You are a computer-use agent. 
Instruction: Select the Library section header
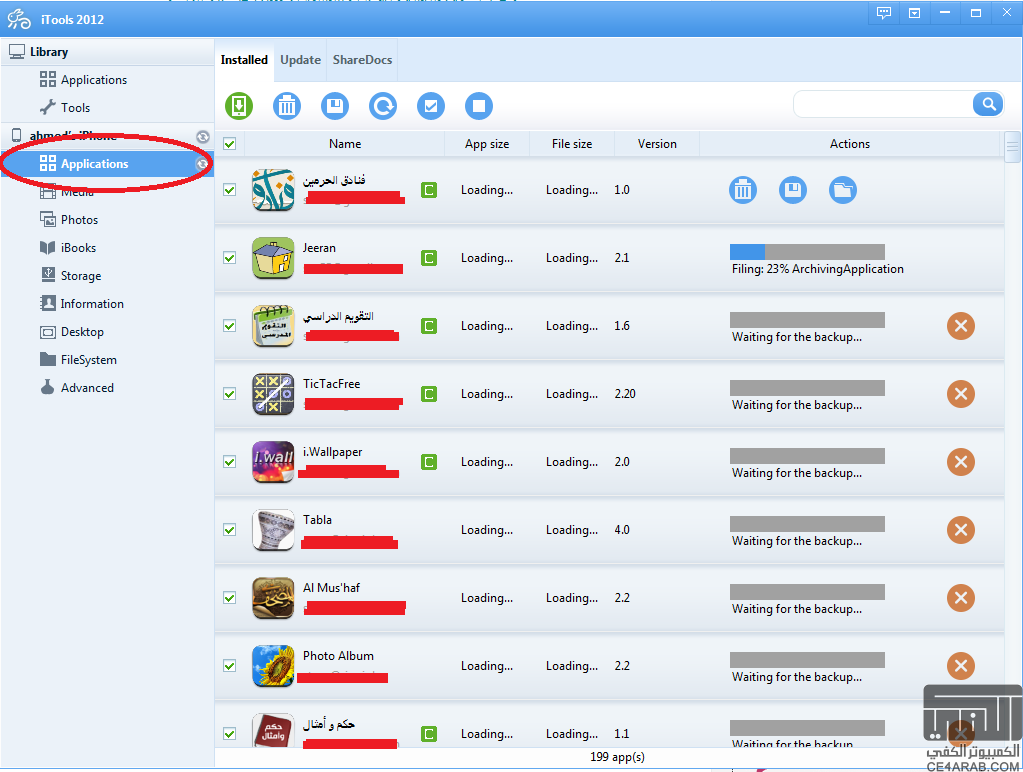(108, 52)
